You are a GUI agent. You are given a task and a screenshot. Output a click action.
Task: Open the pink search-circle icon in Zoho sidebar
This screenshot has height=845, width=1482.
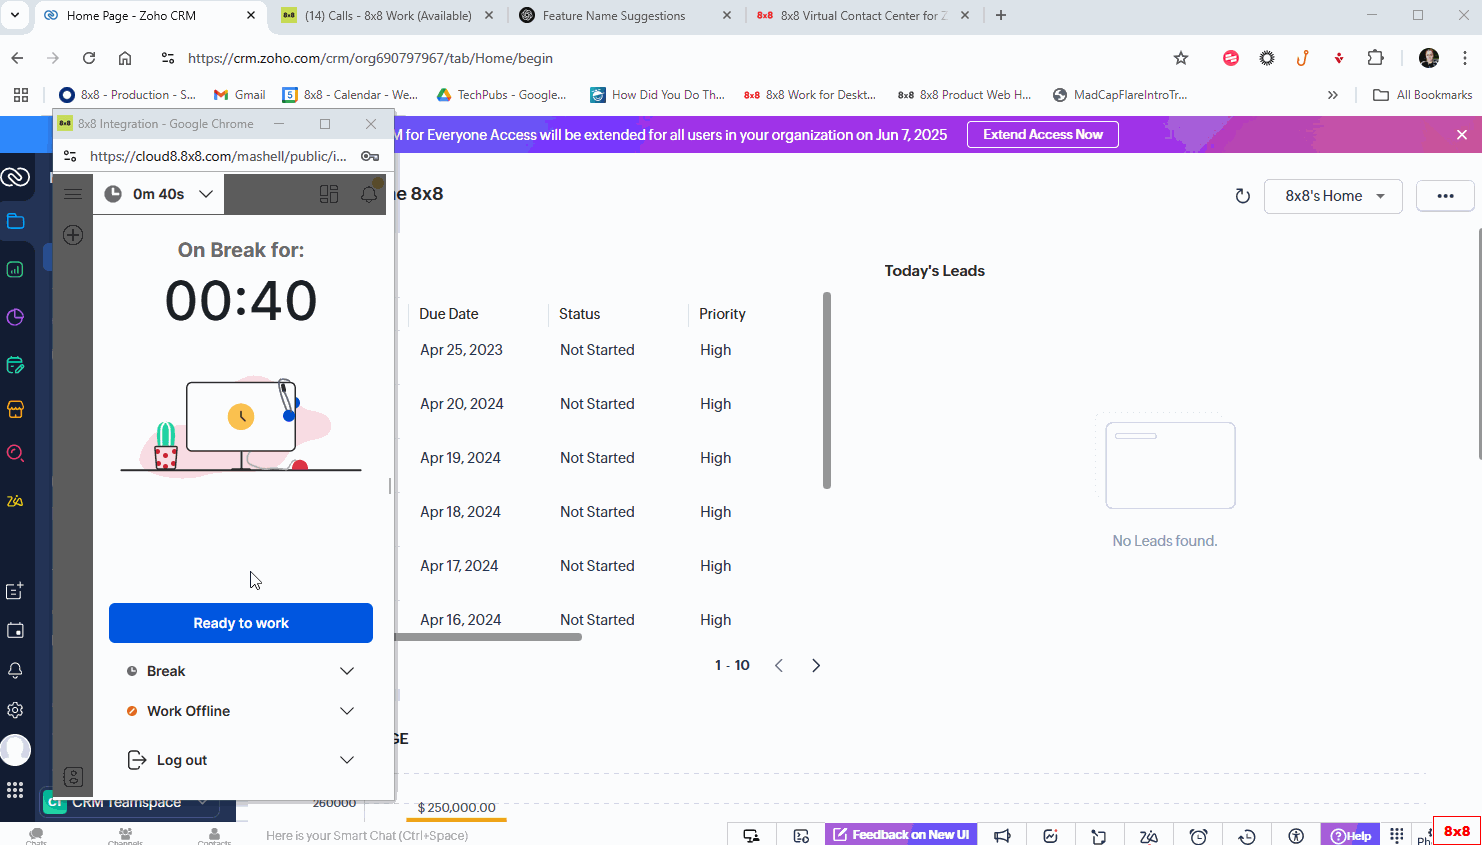pos(15,453)
